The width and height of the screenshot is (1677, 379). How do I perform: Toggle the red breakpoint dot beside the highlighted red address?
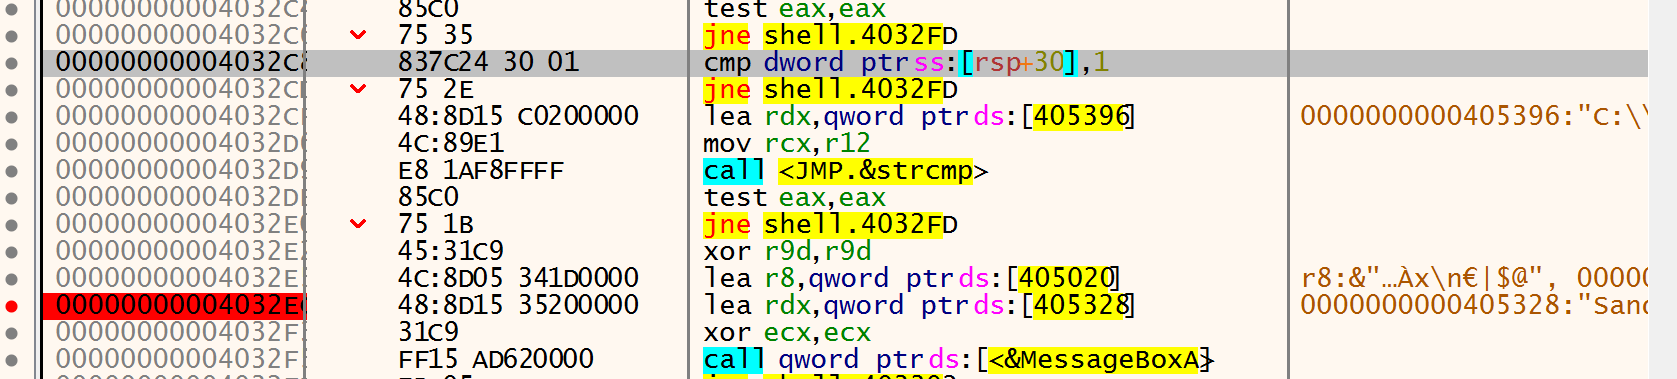pyautogui.click(x=11, y=306)
